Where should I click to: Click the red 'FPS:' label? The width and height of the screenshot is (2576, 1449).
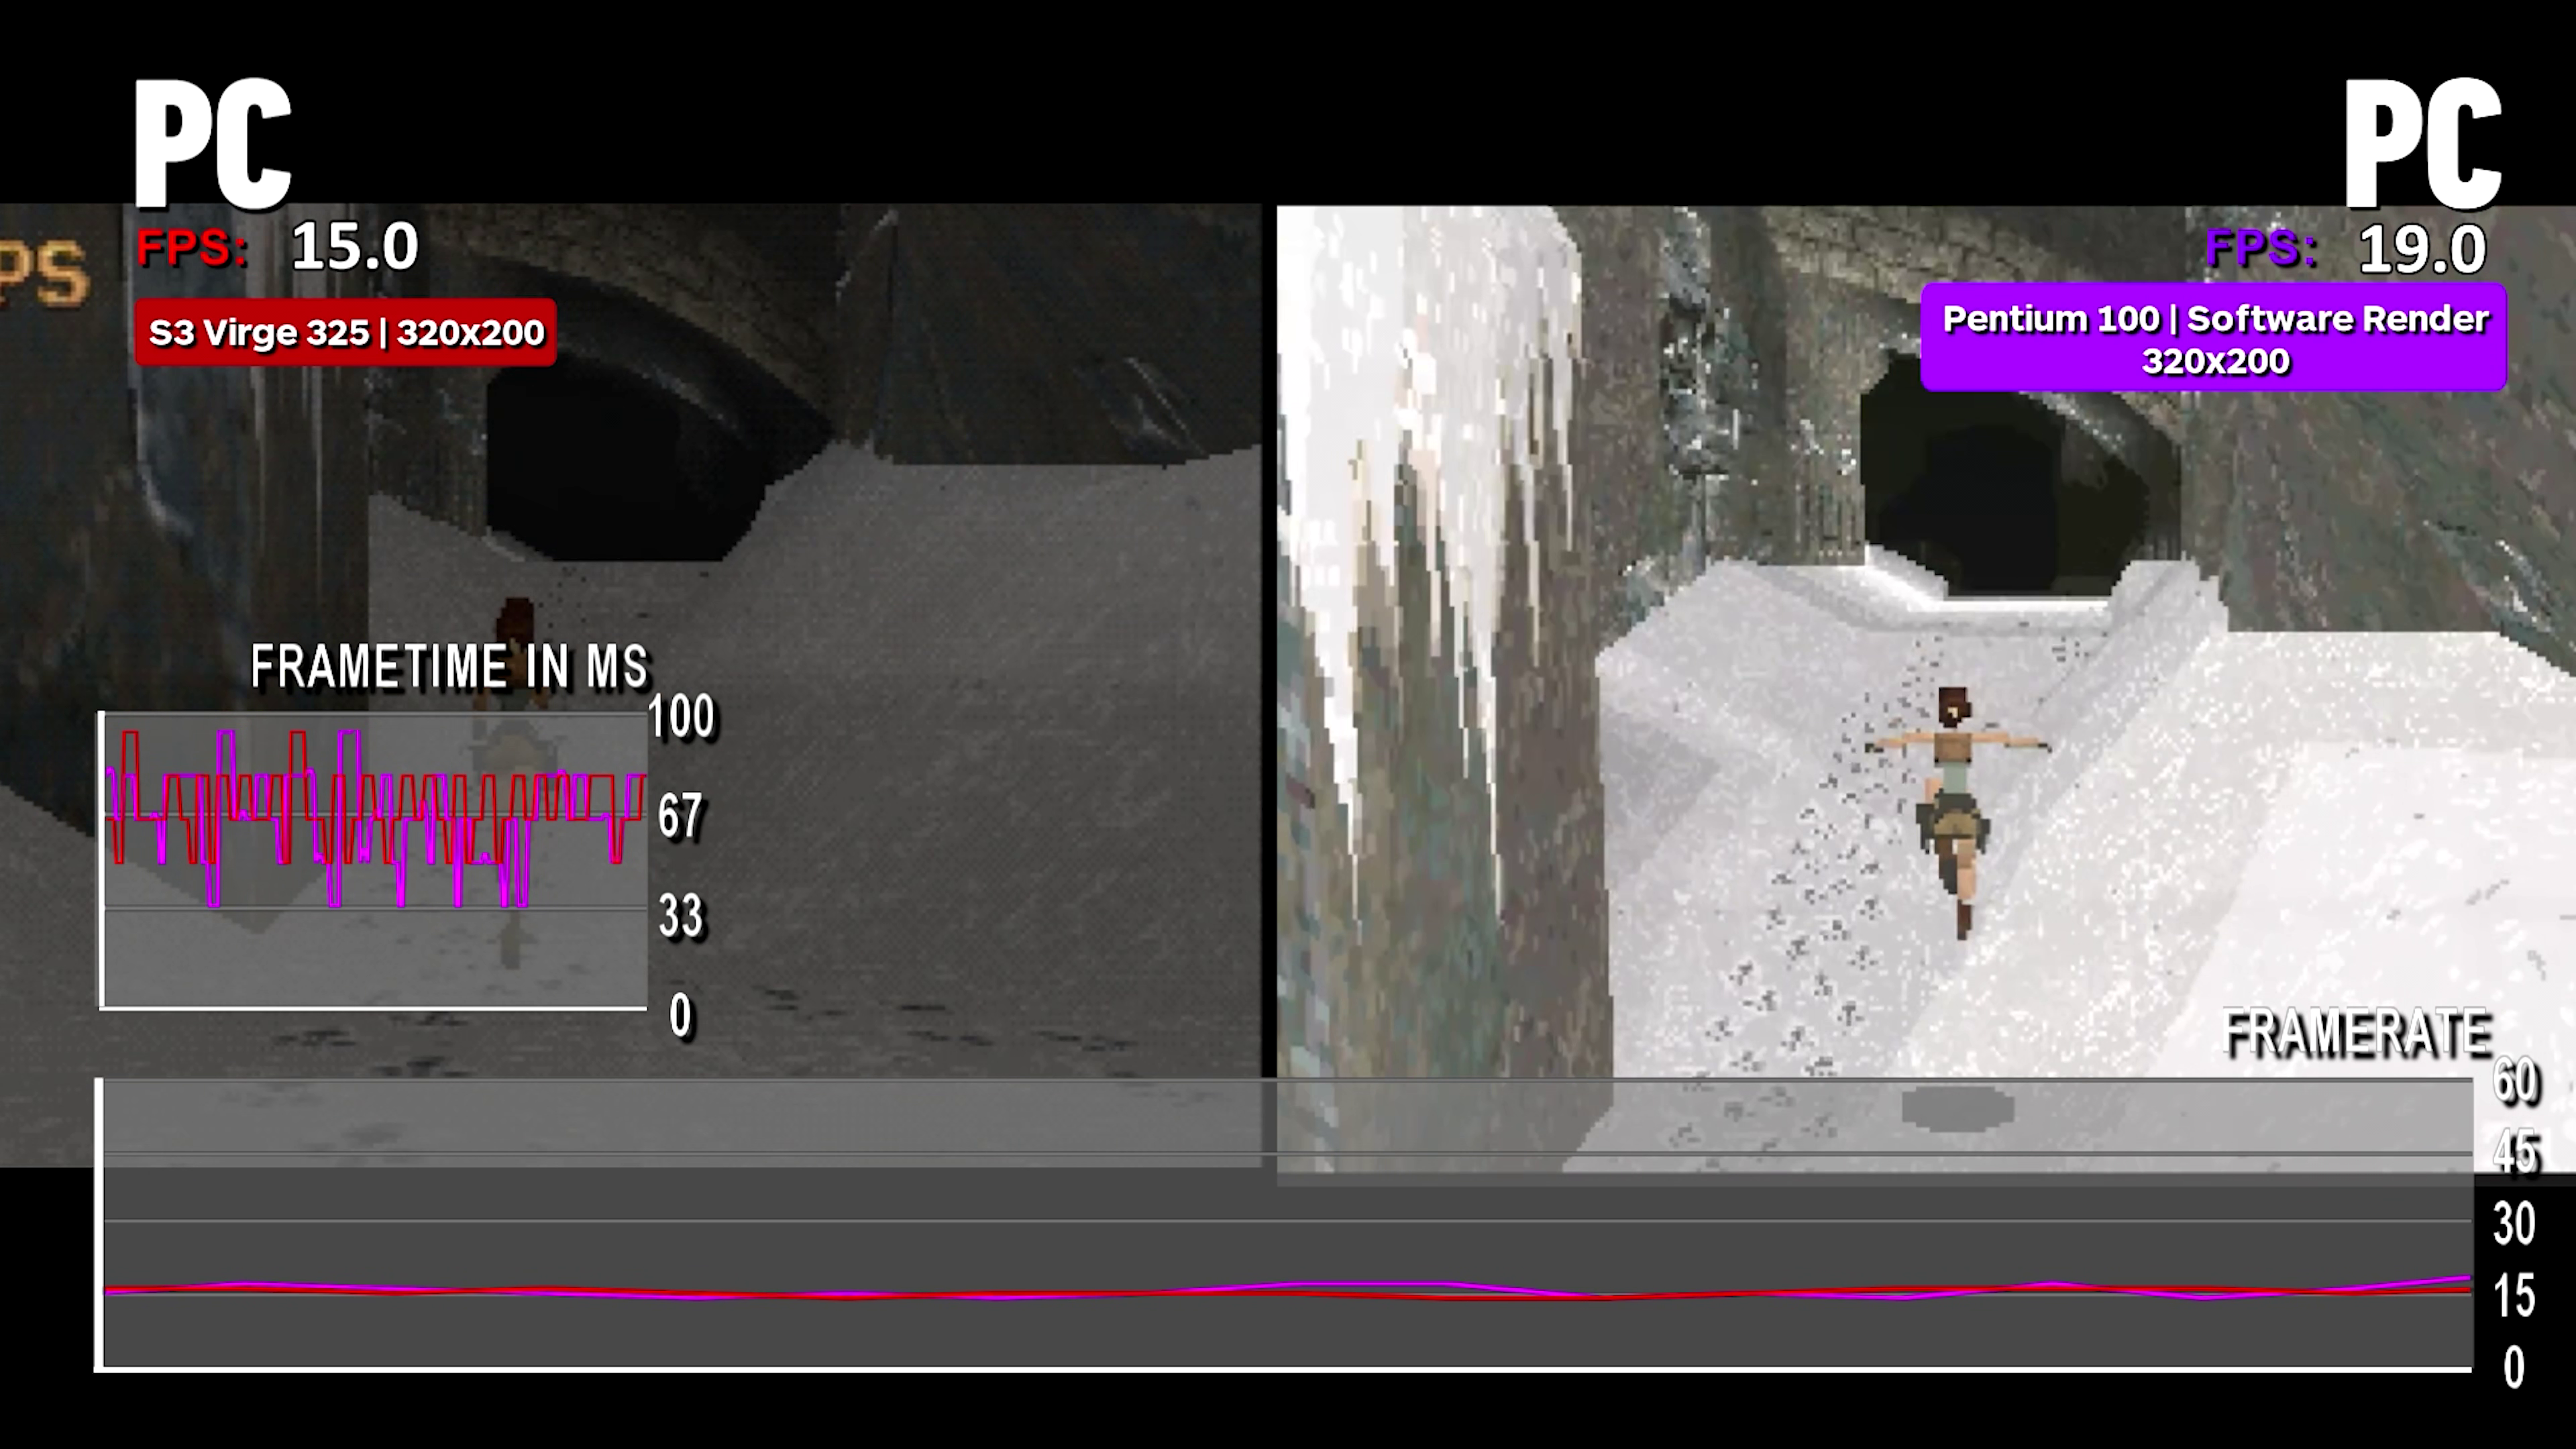coord(192,247)
